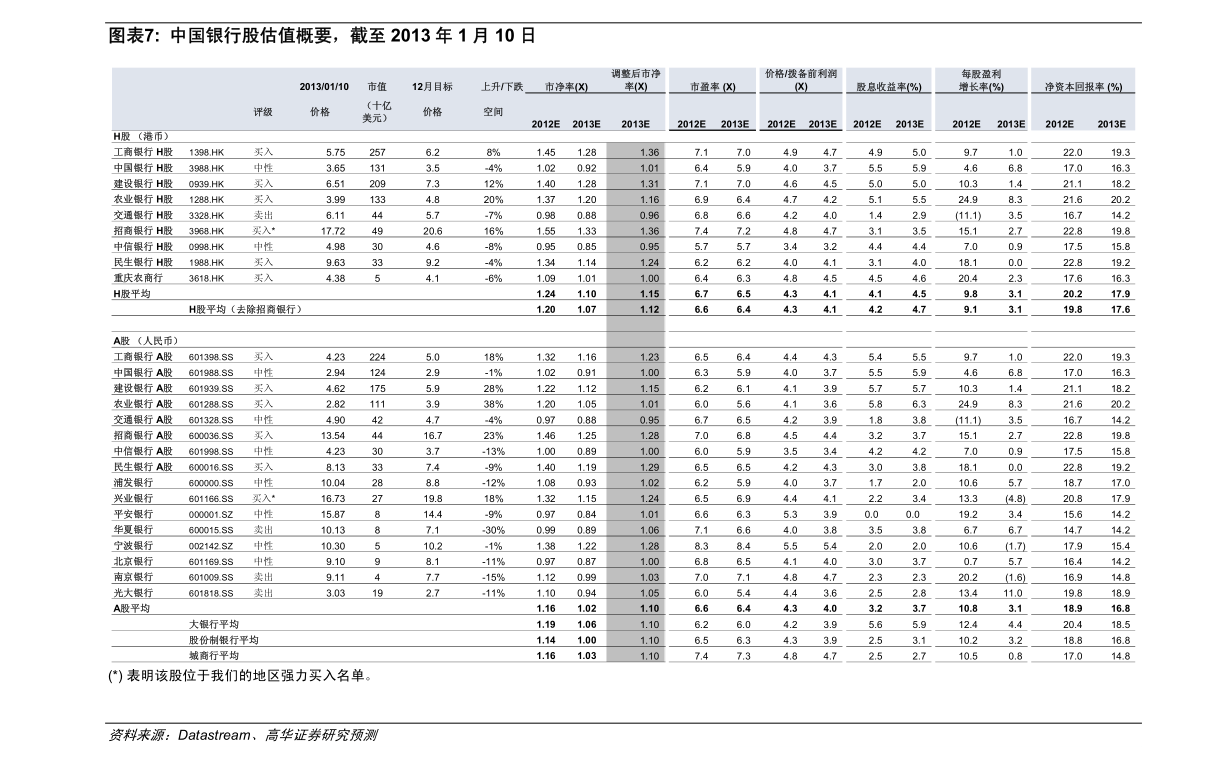Image resolution: width=1224 pixels, height=763 pixels.
Task: Select the bold 1.12 cell
Action: [x=636, y=310]
